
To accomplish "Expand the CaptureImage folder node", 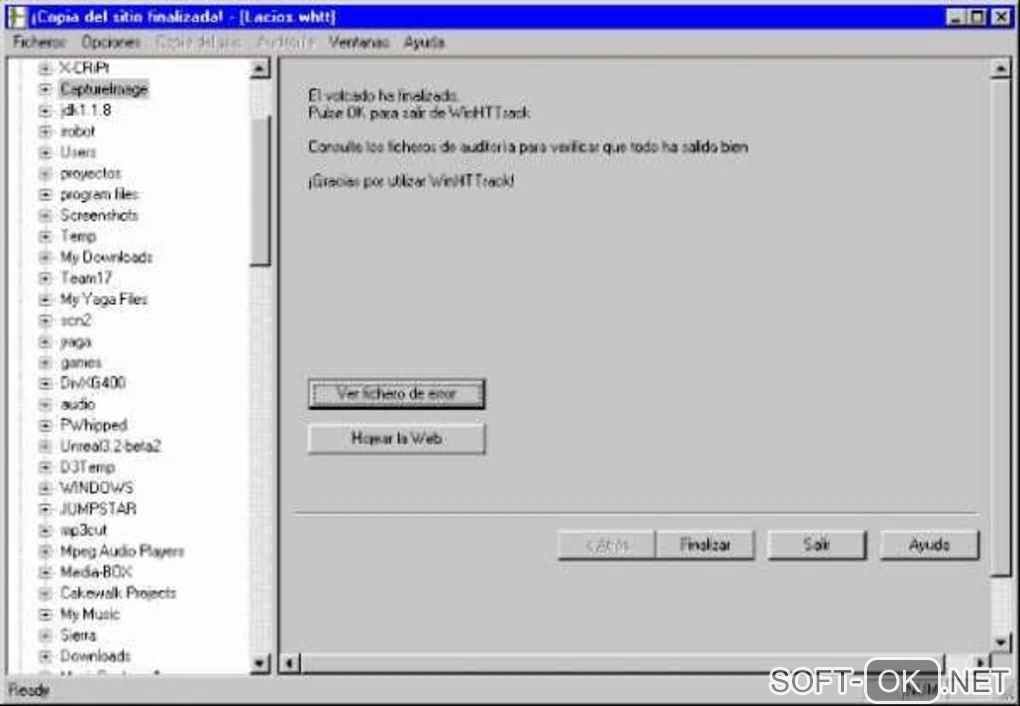I will (45, 88).
